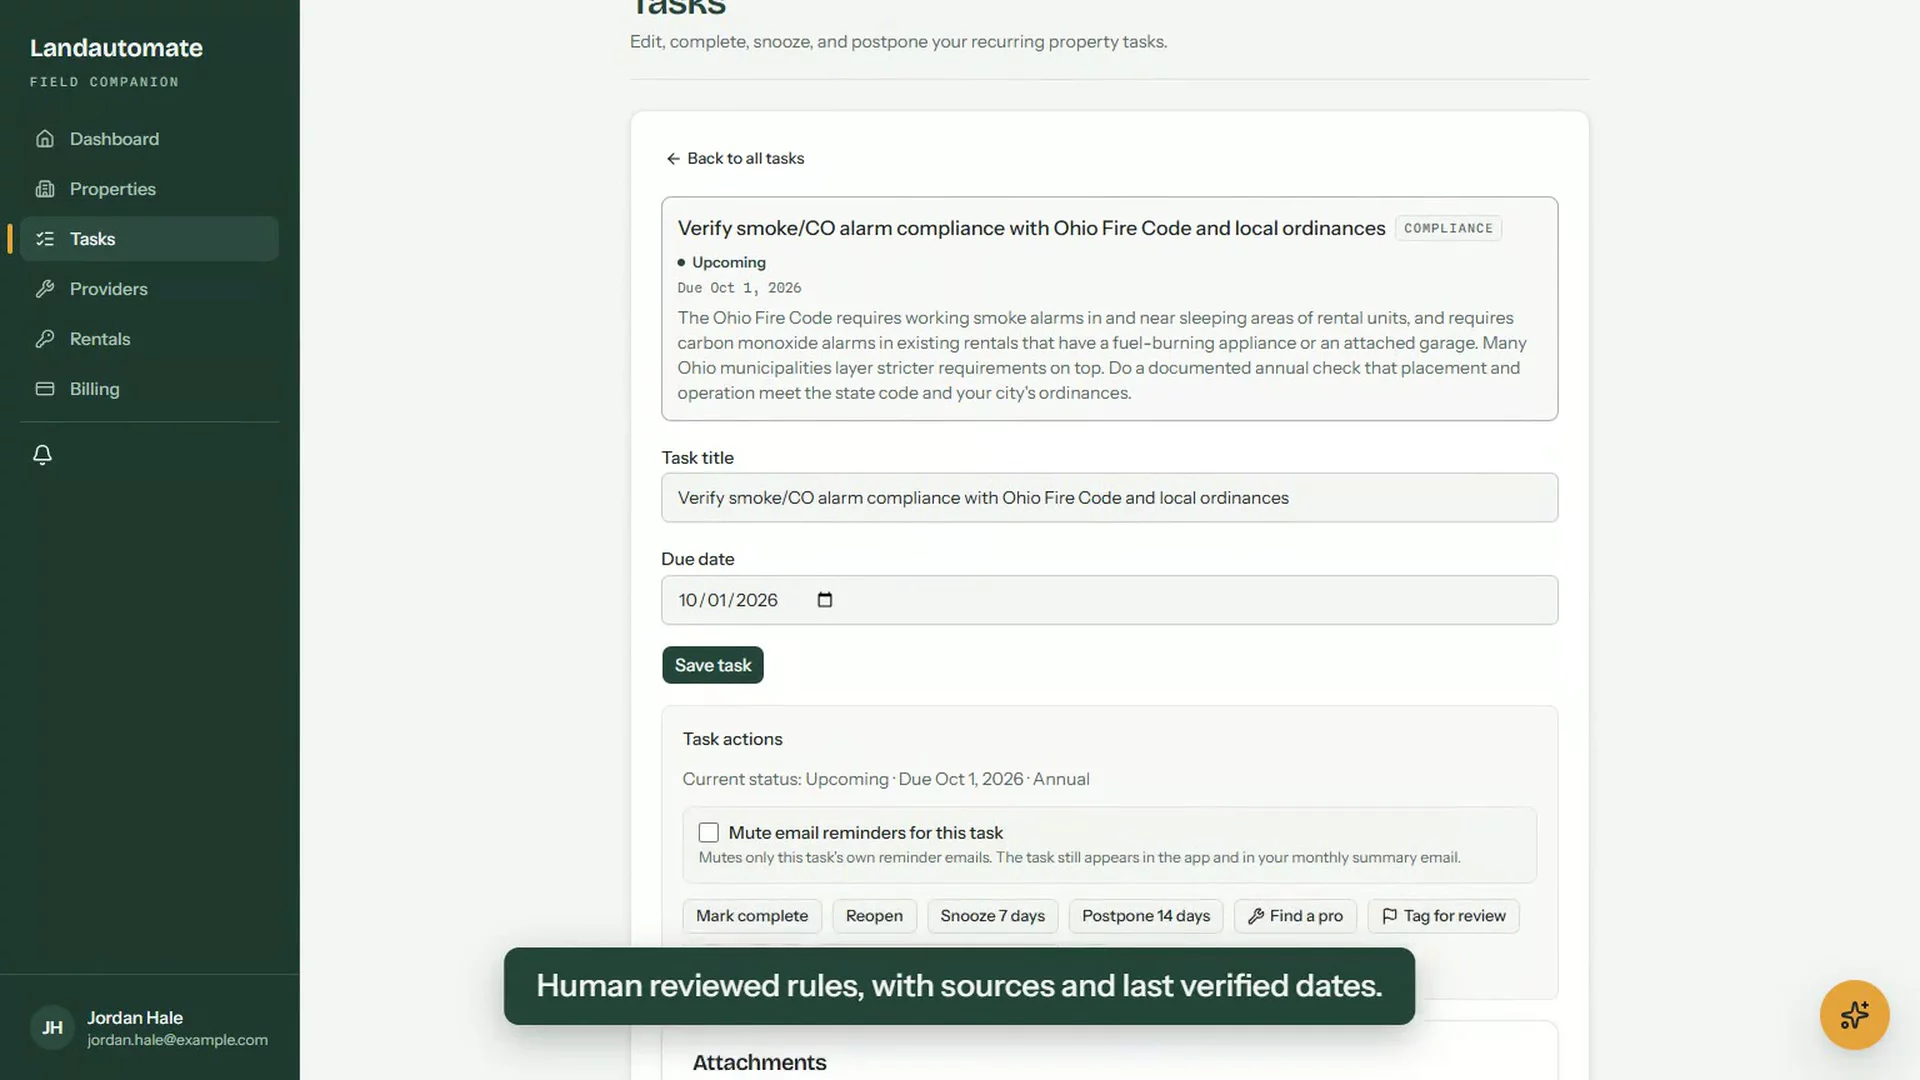
Task: Click the Rentals key icon
Action: (x=45, y=339)
